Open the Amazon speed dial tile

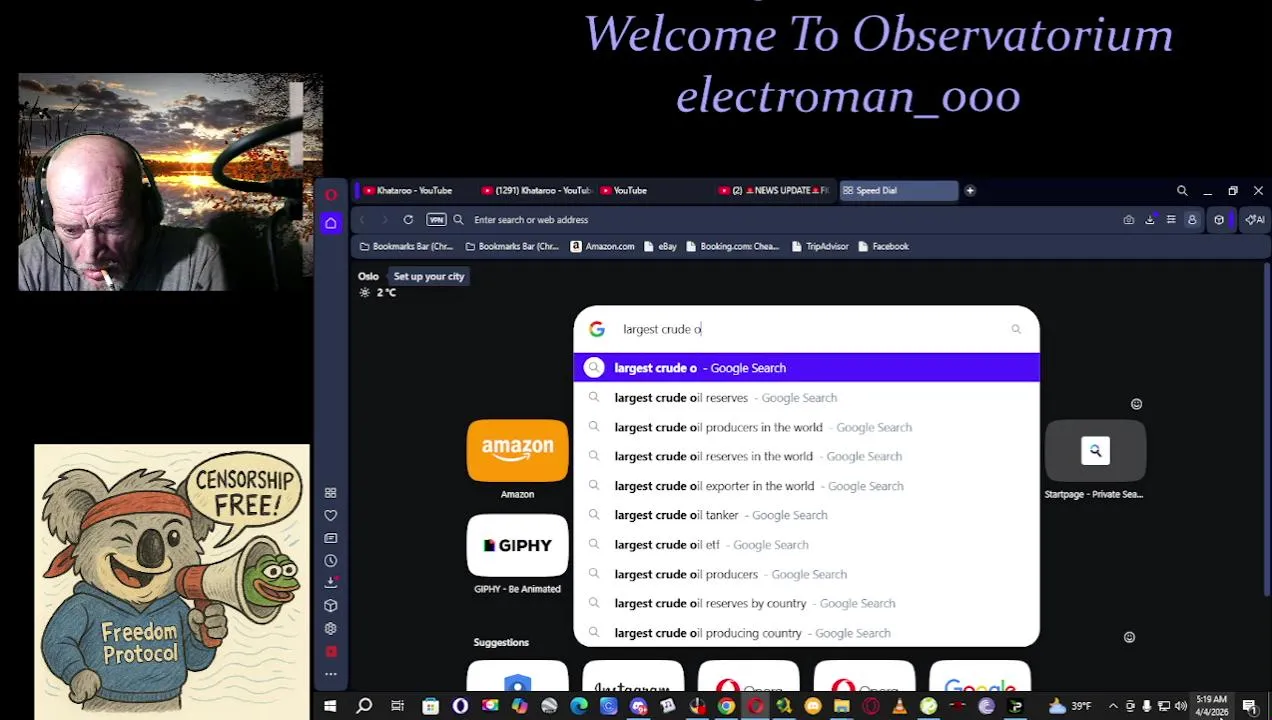[517, 451]
